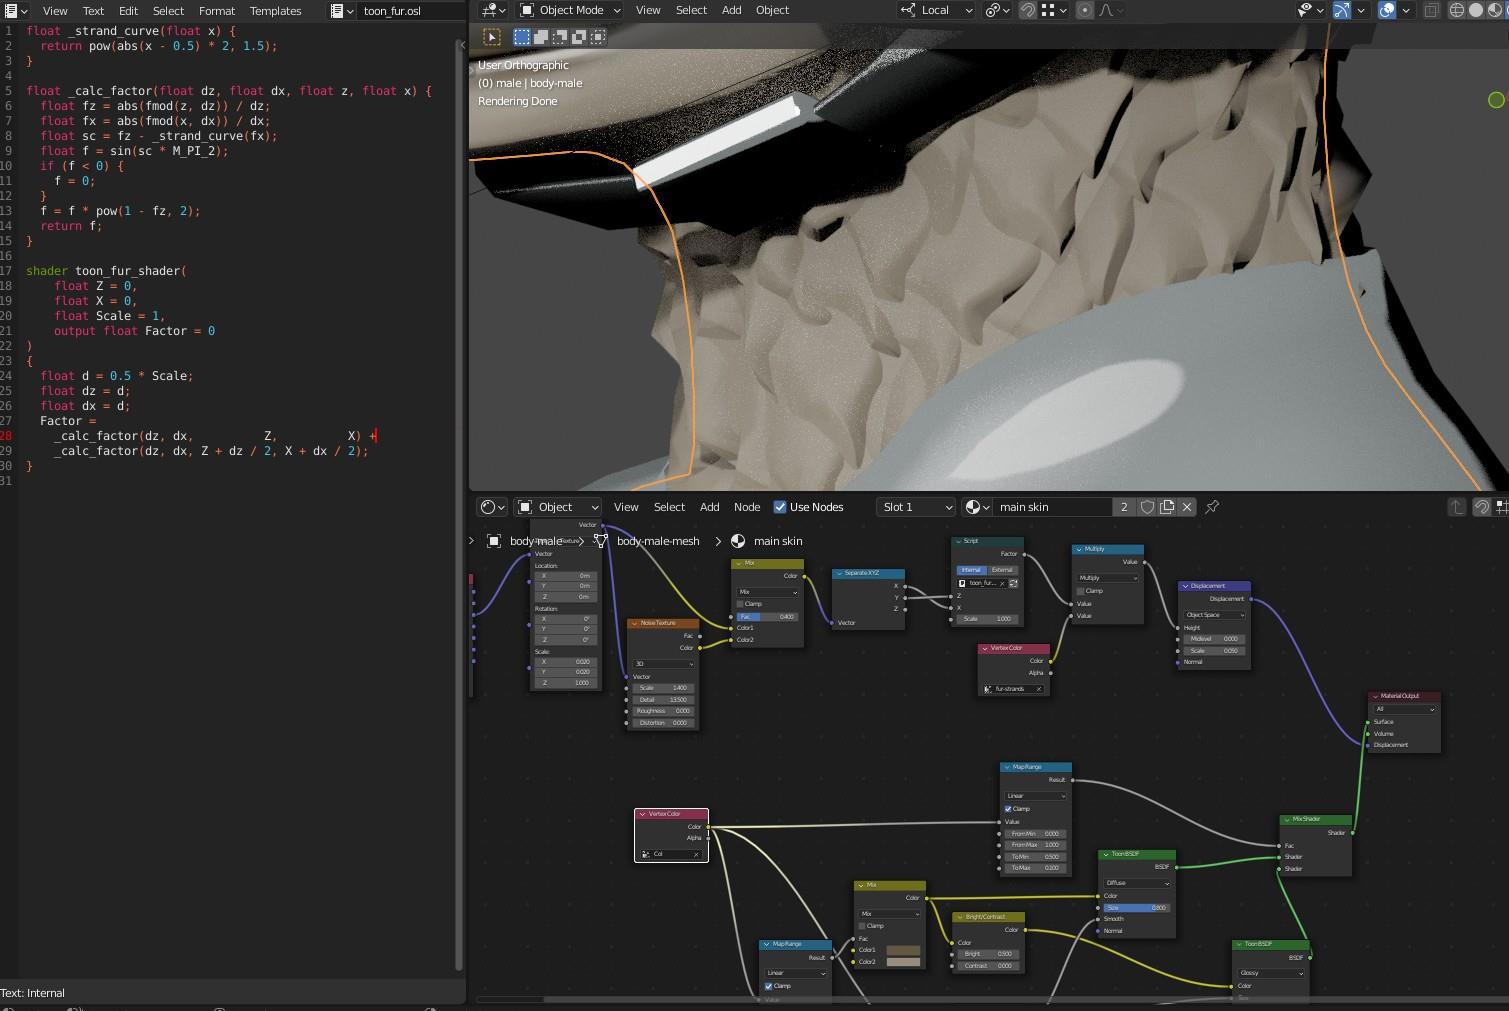Unlink main skin material with X icon
This screenshot has width=1509, height=1011.
(x=1187, y=507)
